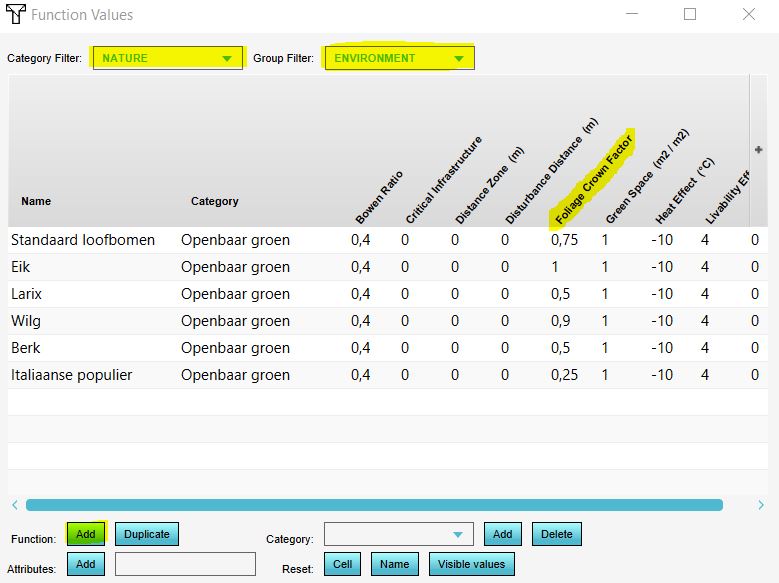
Task: Maximize the Function Values window
Action: [690, 15]
